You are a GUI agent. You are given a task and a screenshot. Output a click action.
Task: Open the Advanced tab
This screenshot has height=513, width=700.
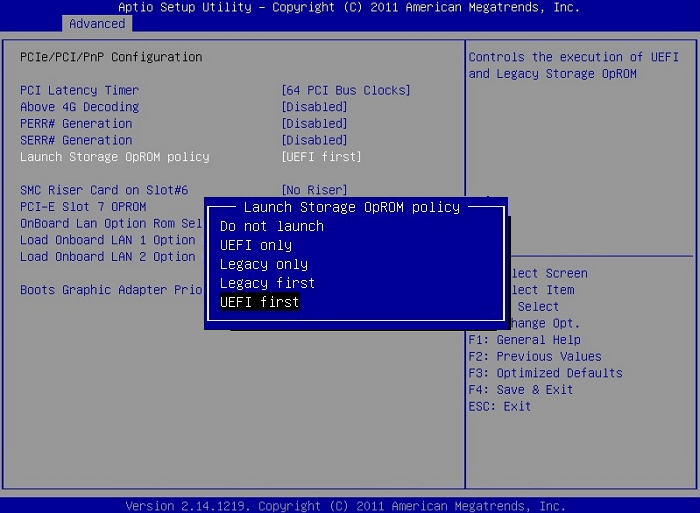97,23
